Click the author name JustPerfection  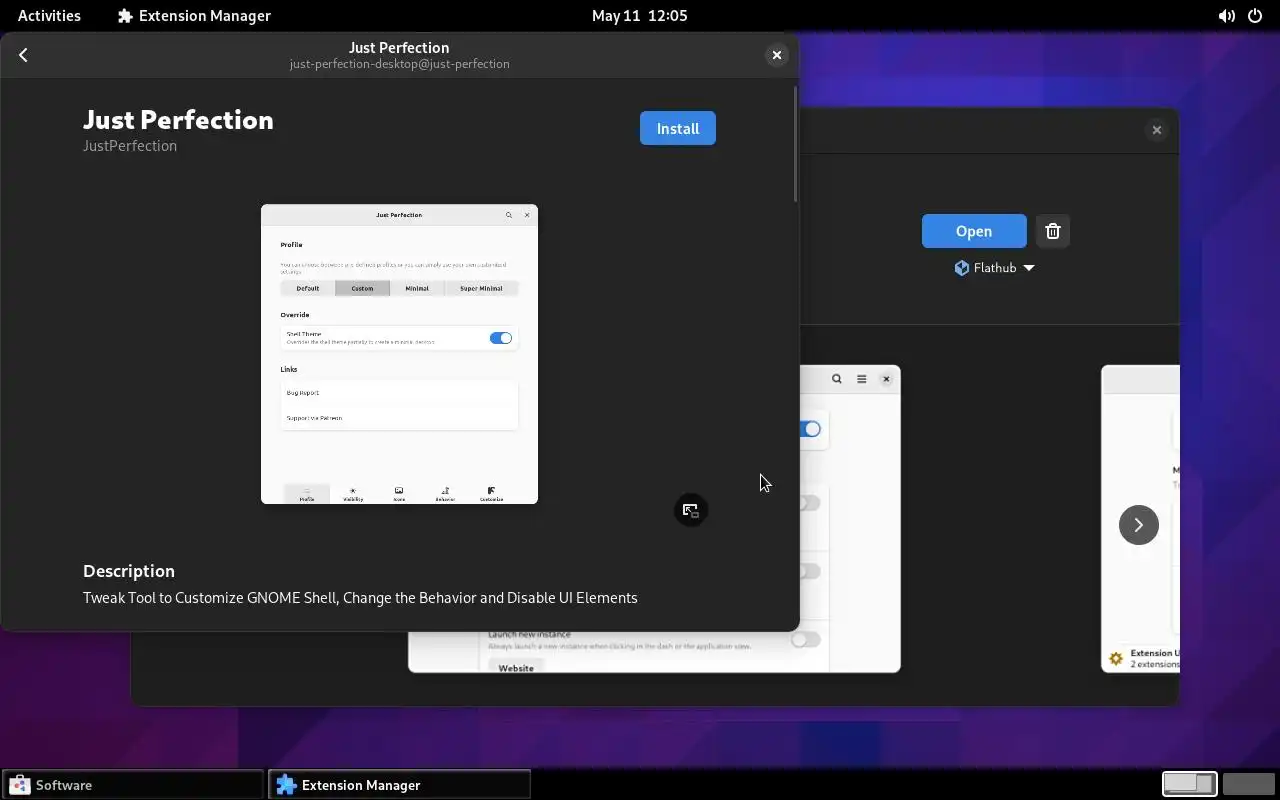(x=130, y=146)
